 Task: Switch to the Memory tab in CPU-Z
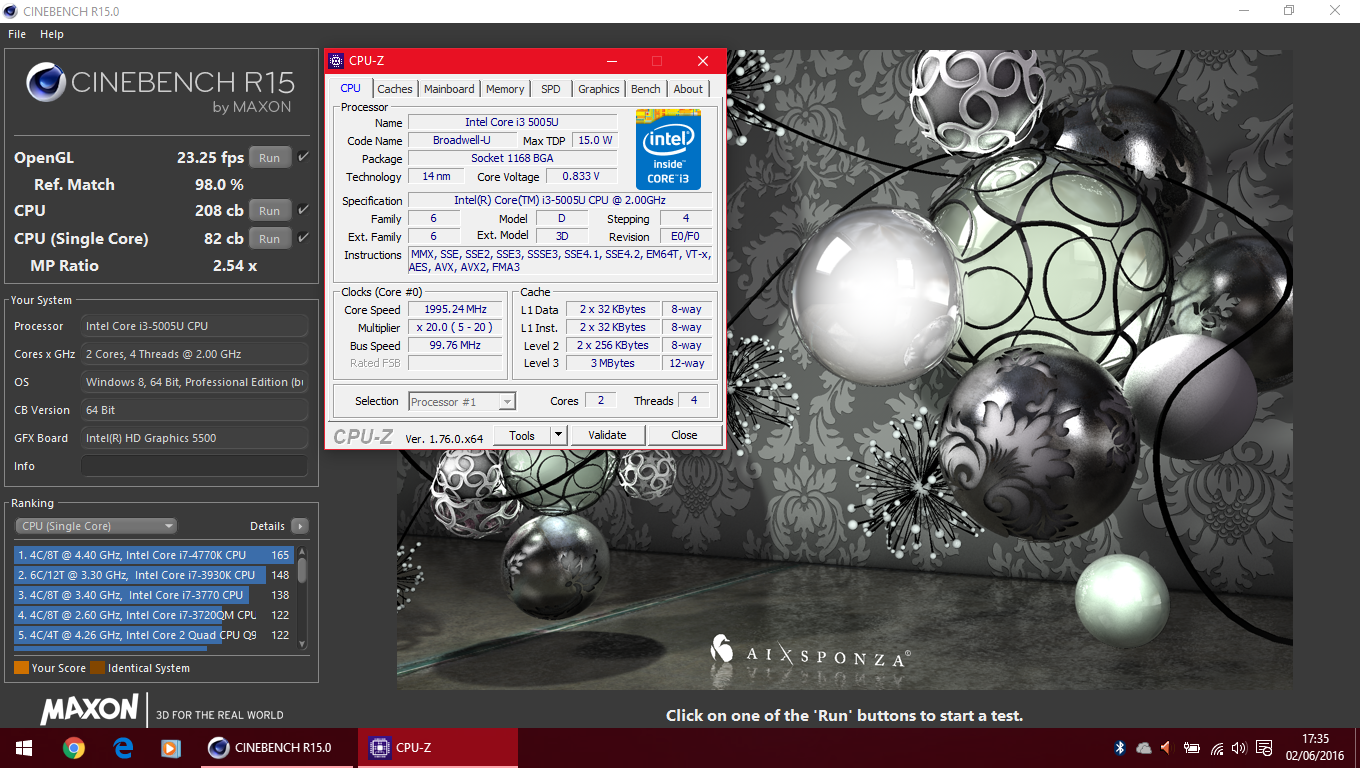(505, 89)
